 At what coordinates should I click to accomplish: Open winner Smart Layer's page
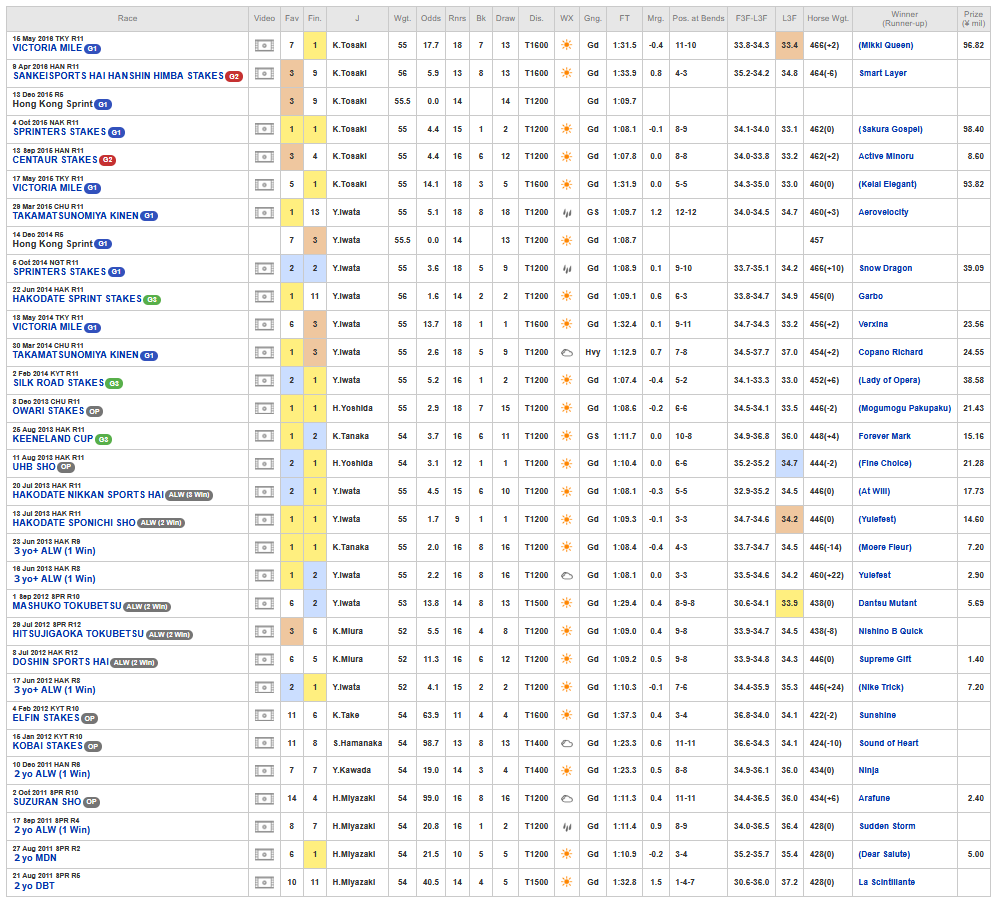(883, 73)
